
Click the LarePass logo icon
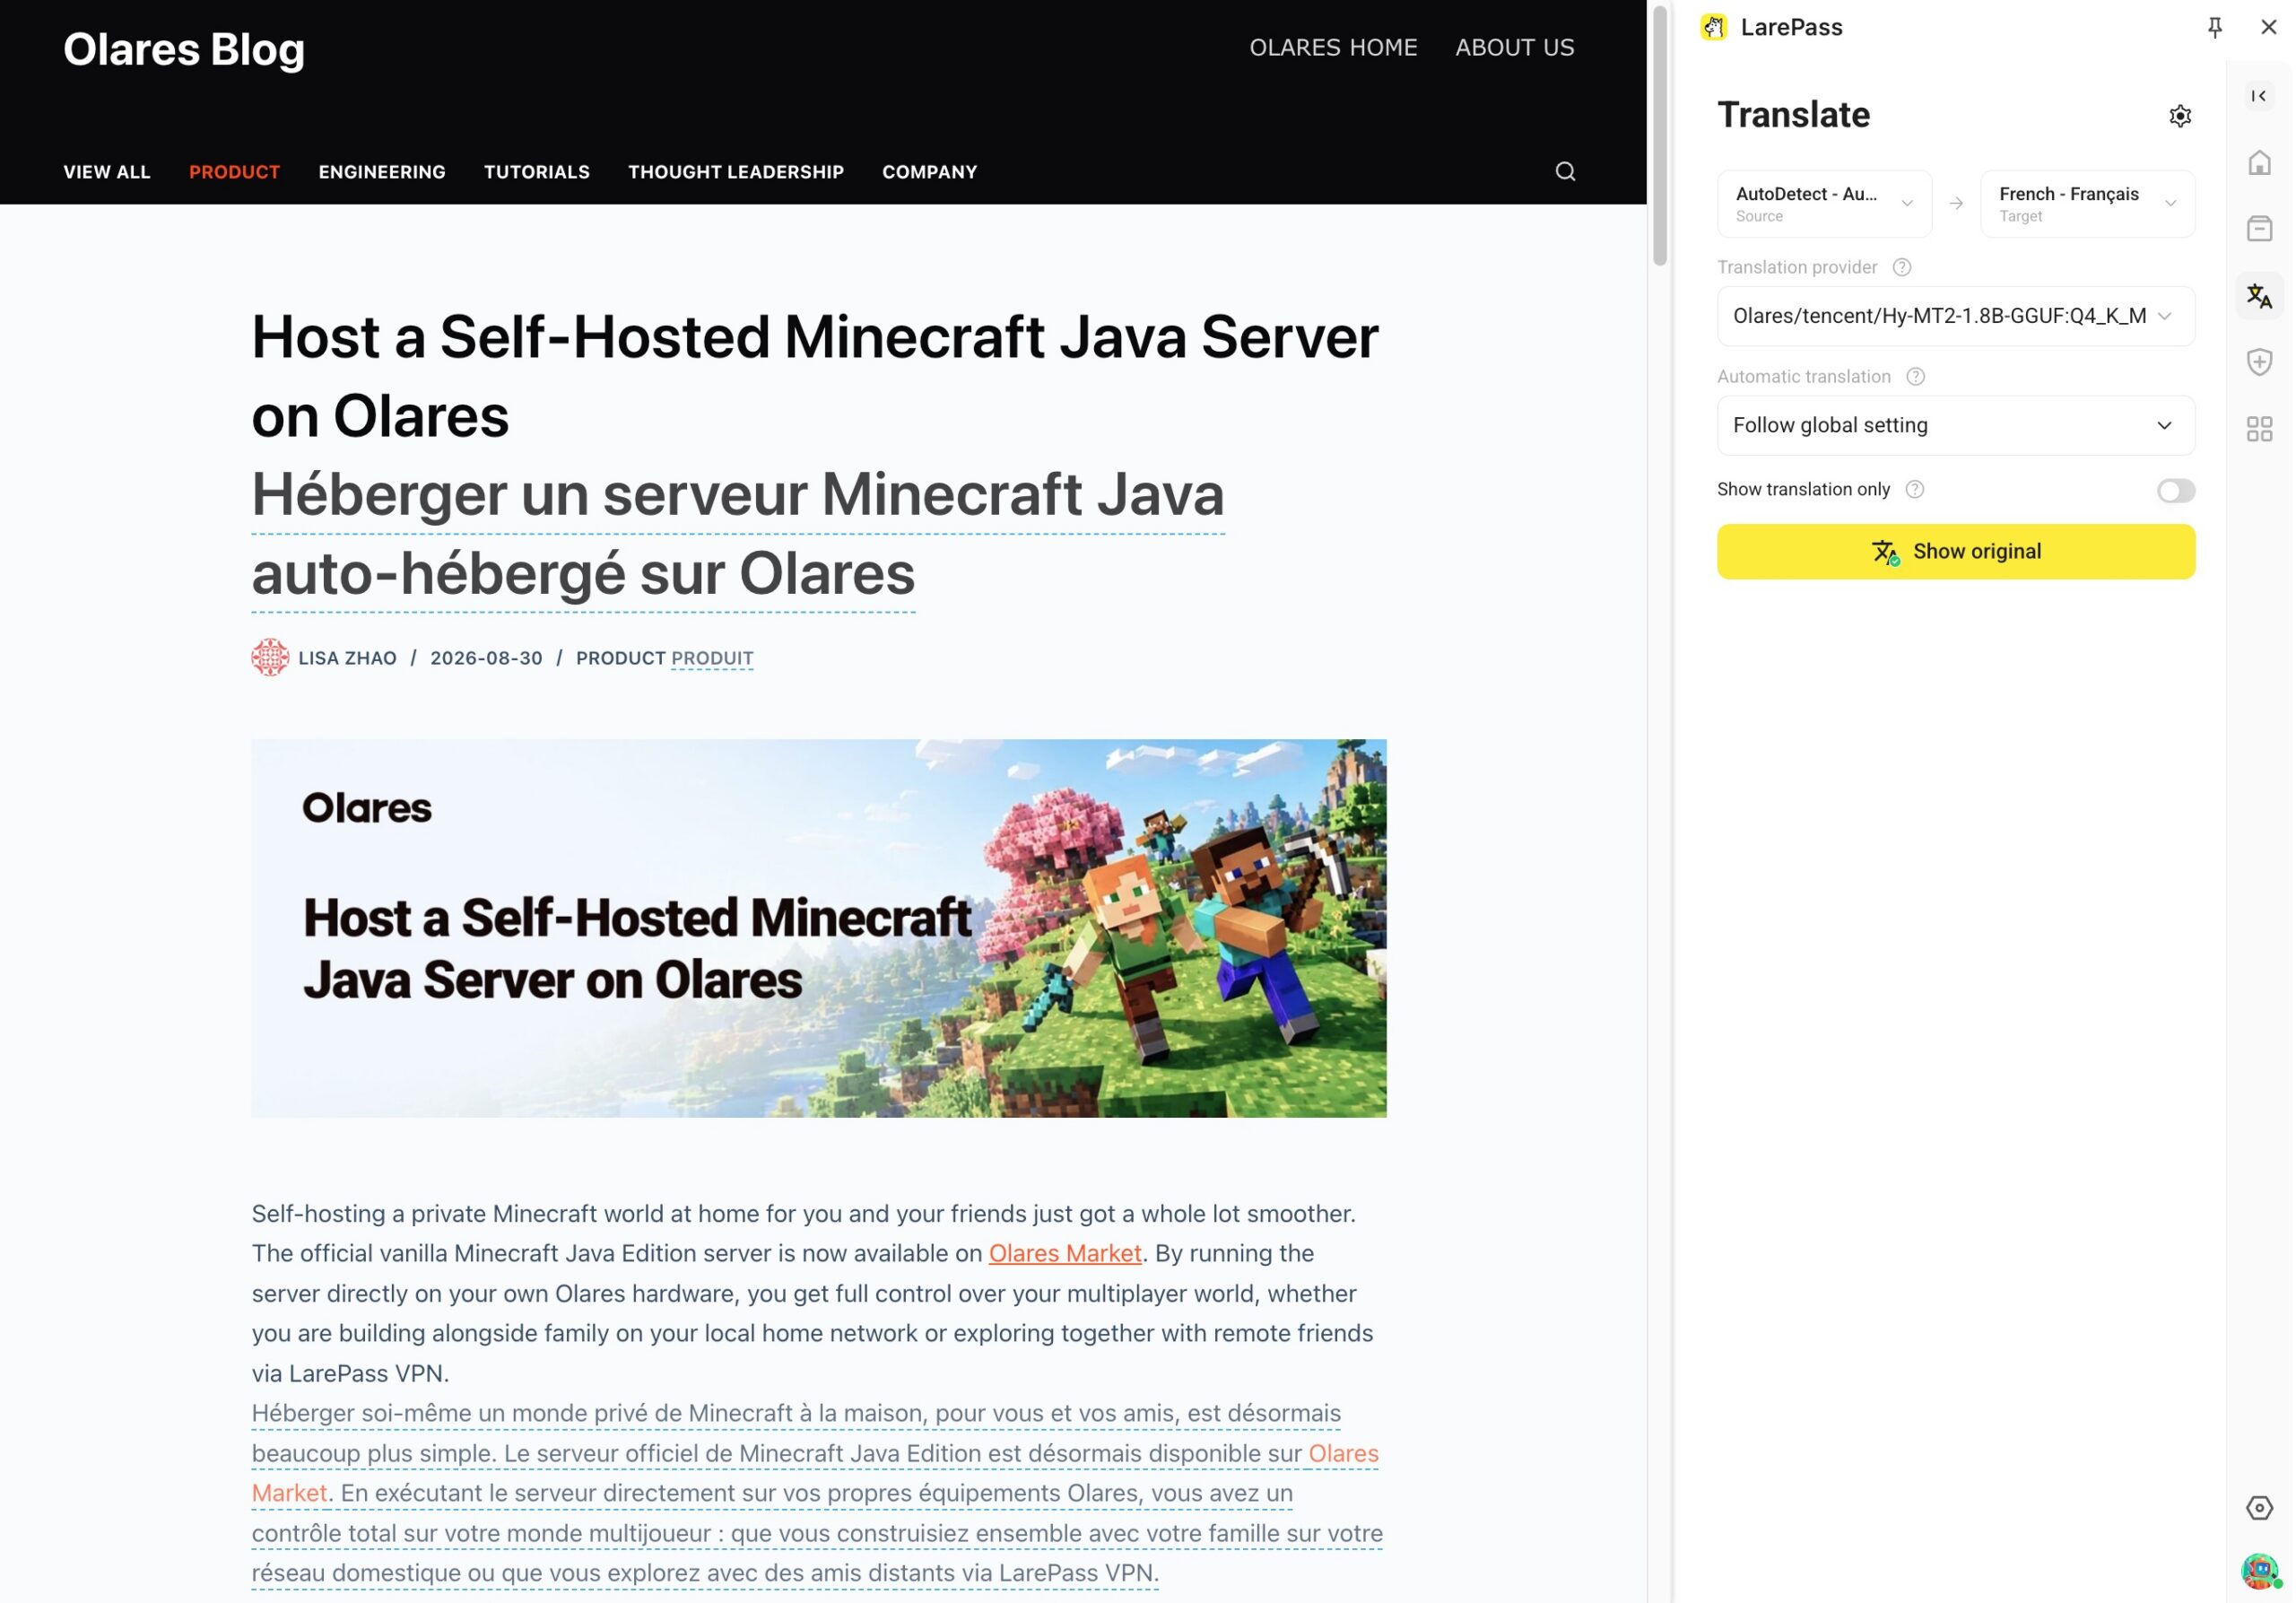coord(1713,27)
